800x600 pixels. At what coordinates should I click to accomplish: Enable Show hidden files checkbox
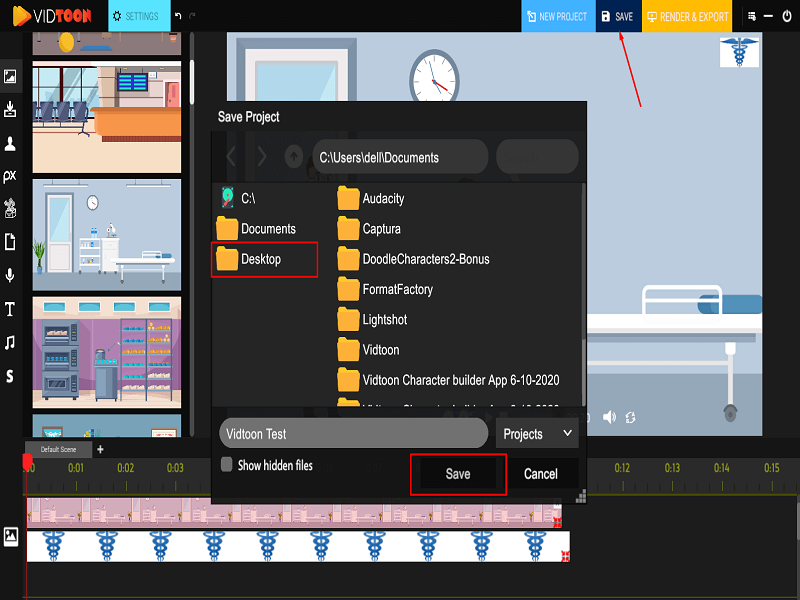(227, 464)
